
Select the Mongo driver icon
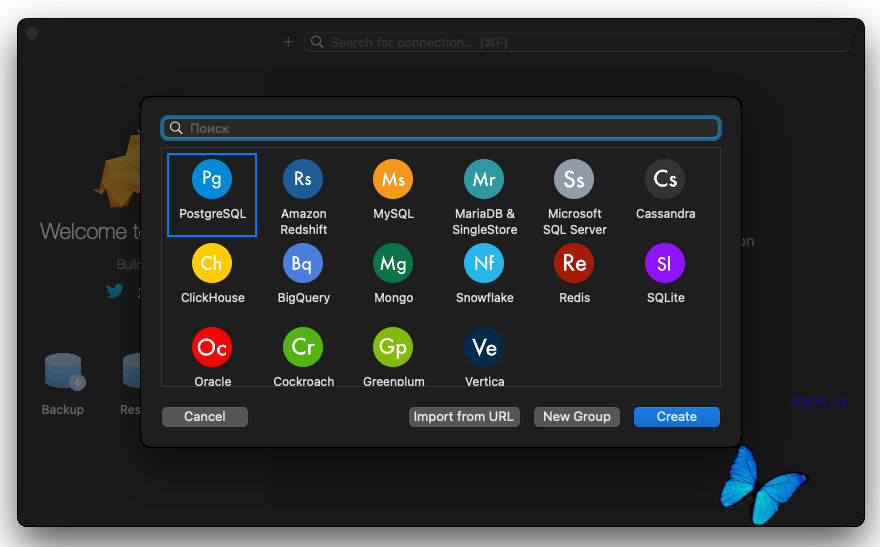[393, 263]
